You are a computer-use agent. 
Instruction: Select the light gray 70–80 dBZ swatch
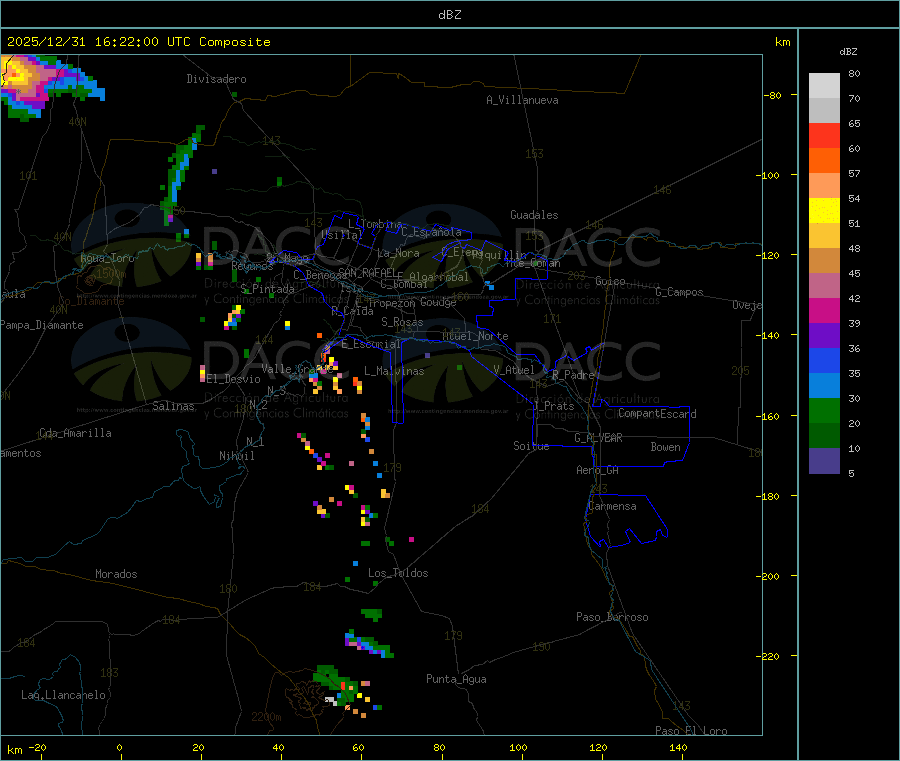[824, 86]
